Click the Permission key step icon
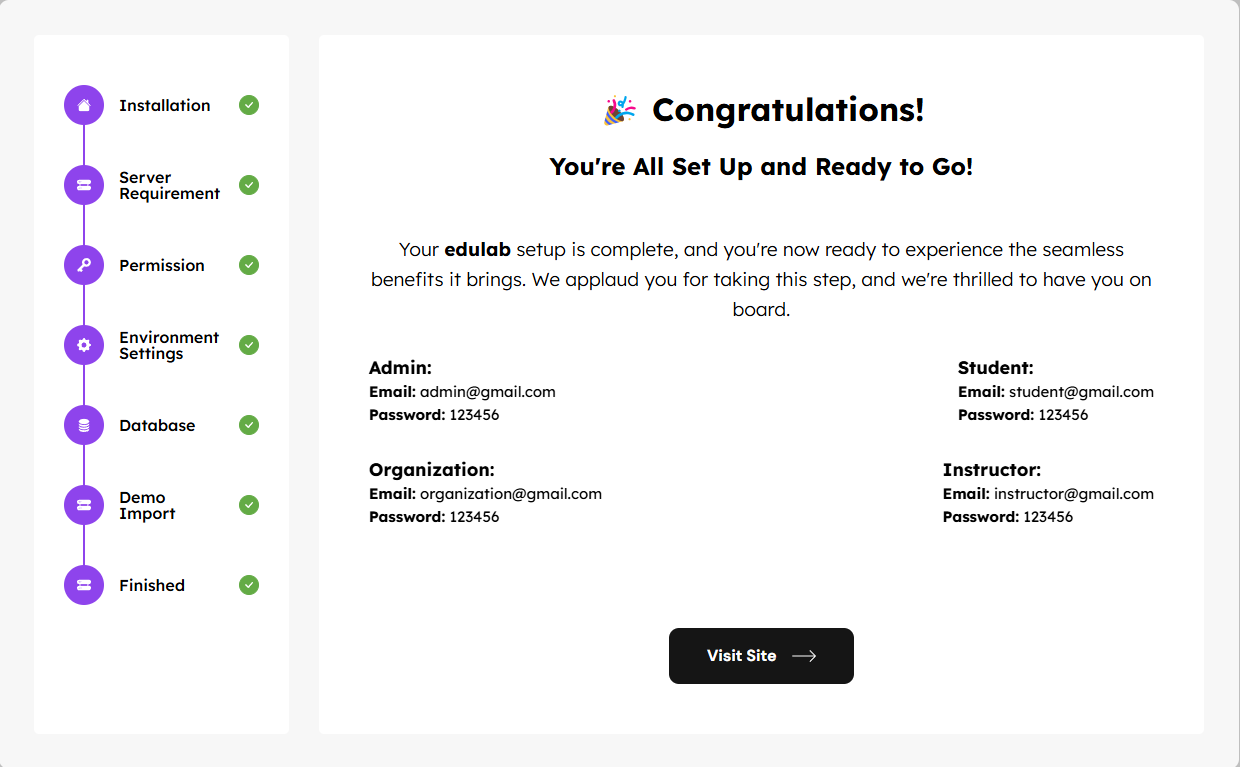The image size is (1240, 767). pos(84,265)
